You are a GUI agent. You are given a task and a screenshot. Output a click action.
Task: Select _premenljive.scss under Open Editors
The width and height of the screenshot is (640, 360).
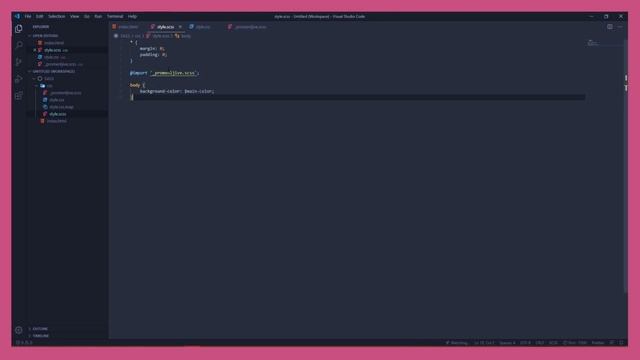60,64
